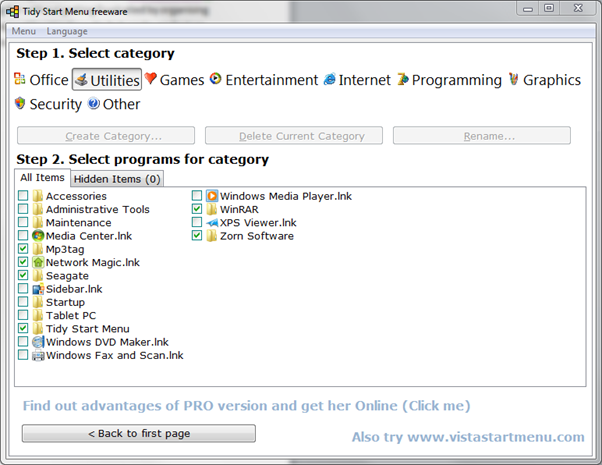Screen dimensions: 602x465
Task: Click the Media Center.lnk icon
Action: pos(38,235)
